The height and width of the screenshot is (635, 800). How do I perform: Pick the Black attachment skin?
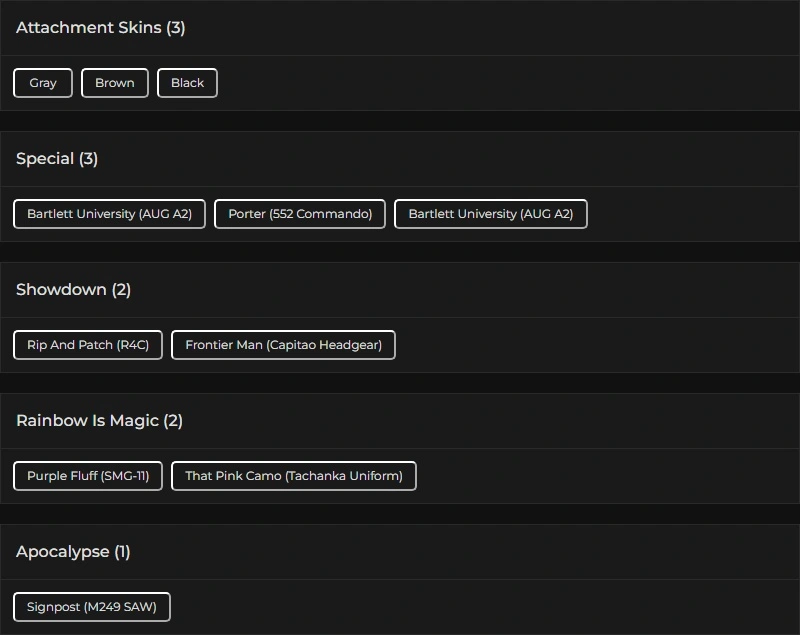[x=187, y=83]
